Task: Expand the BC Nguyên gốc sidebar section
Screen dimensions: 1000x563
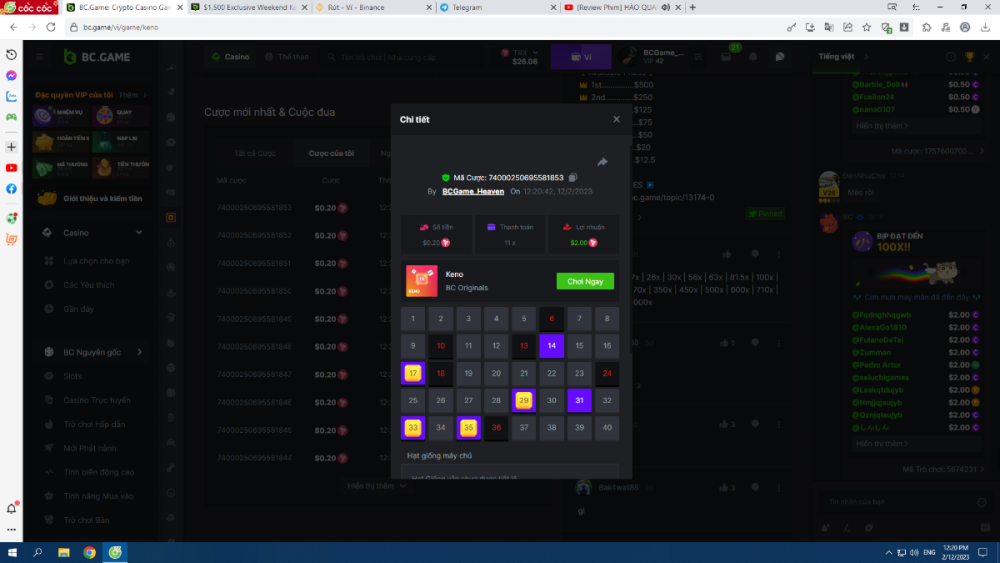Action: pos(139,352)
